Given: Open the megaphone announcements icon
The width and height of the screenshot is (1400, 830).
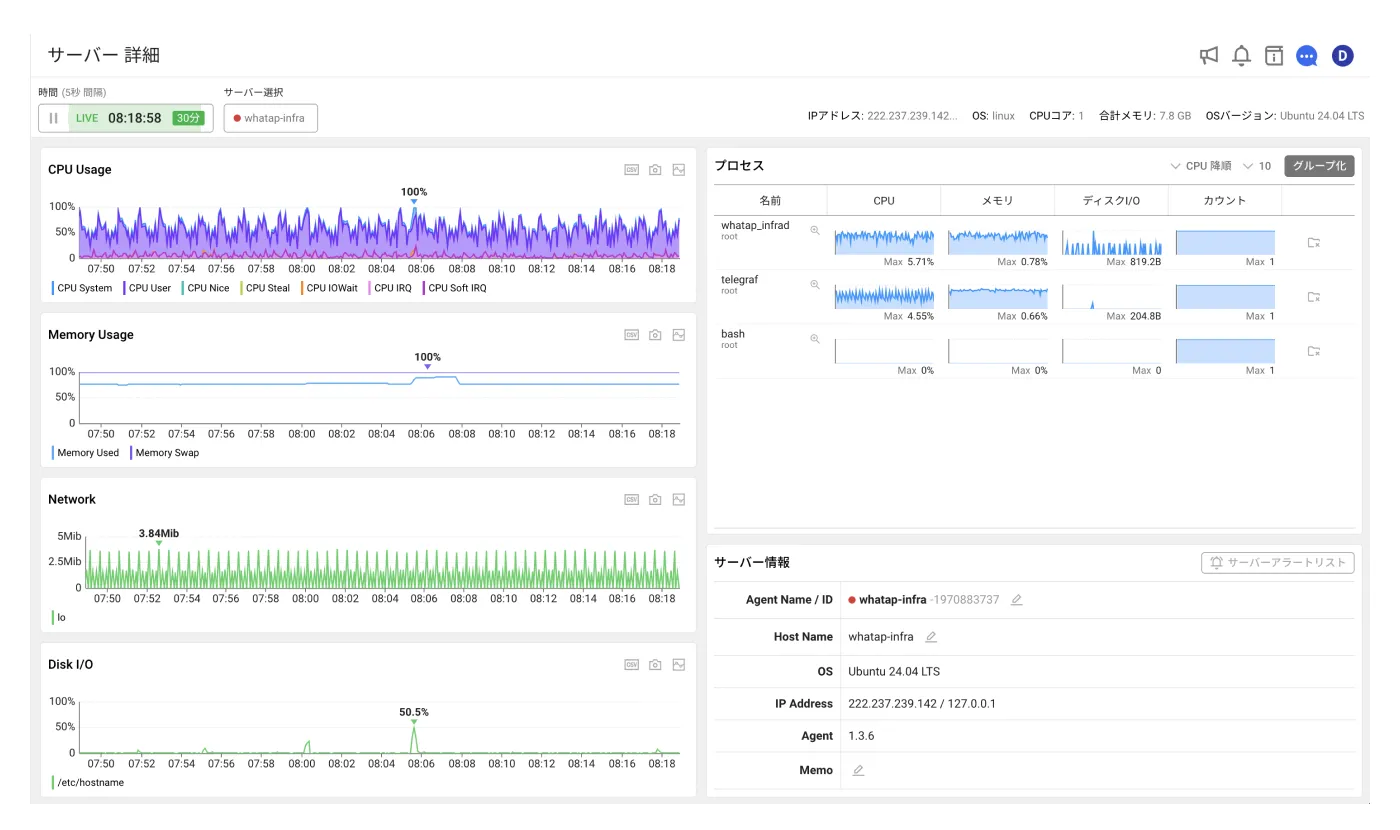Looking at the screenshot, I should pyautogui.click(x=1209, y=56).
